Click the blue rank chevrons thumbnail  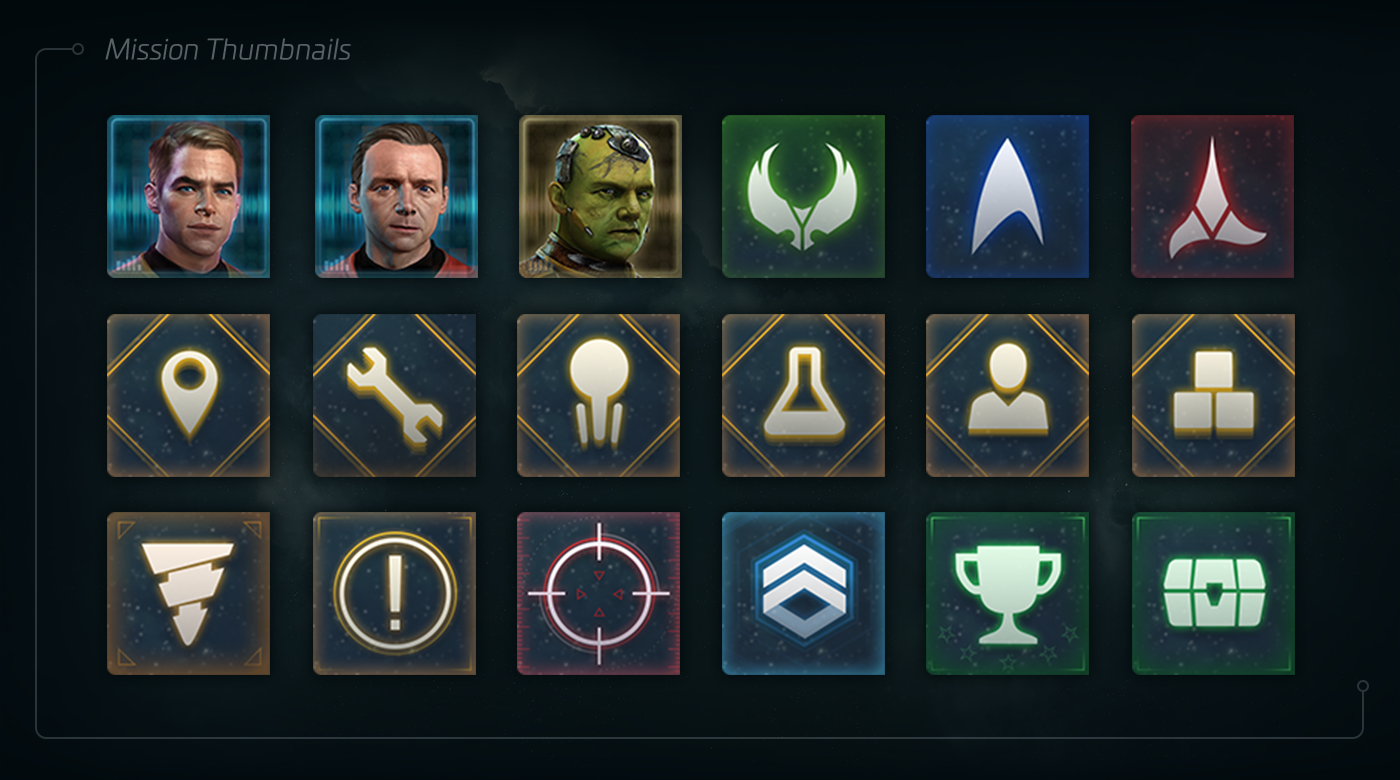tap(804, 594)
